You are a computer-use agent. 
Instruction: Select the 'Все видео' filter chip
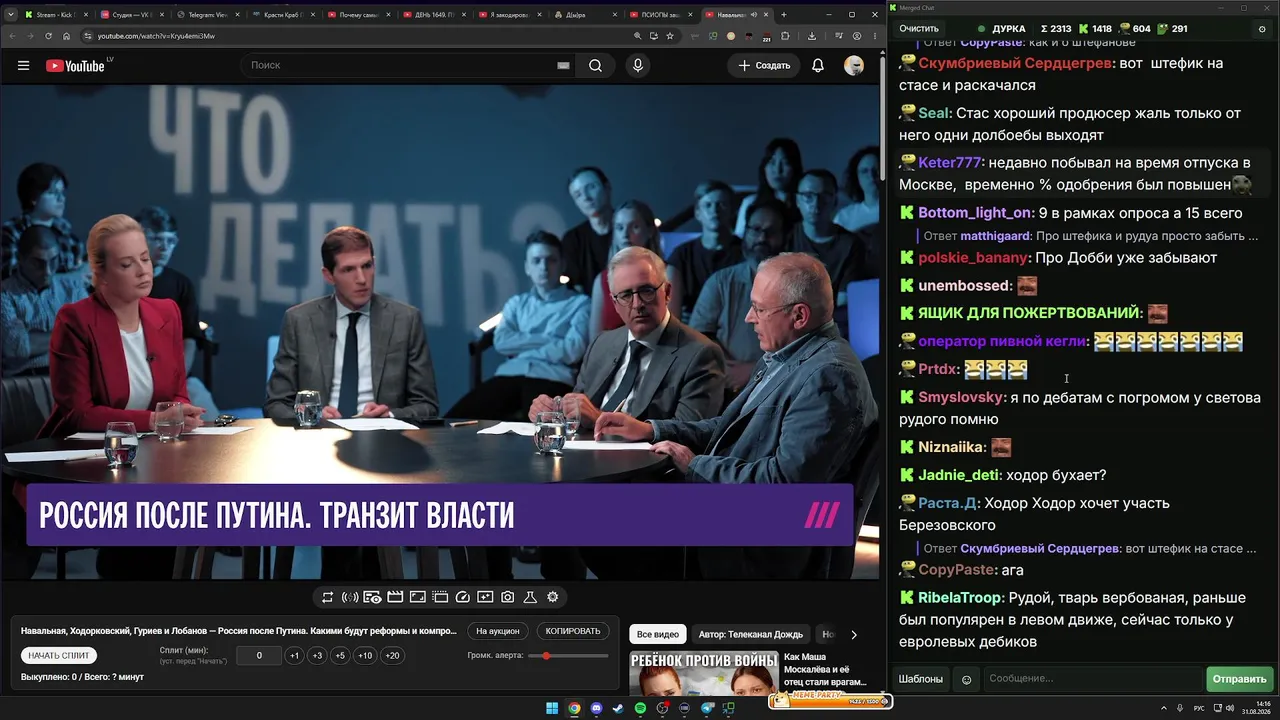coord(658,634)
